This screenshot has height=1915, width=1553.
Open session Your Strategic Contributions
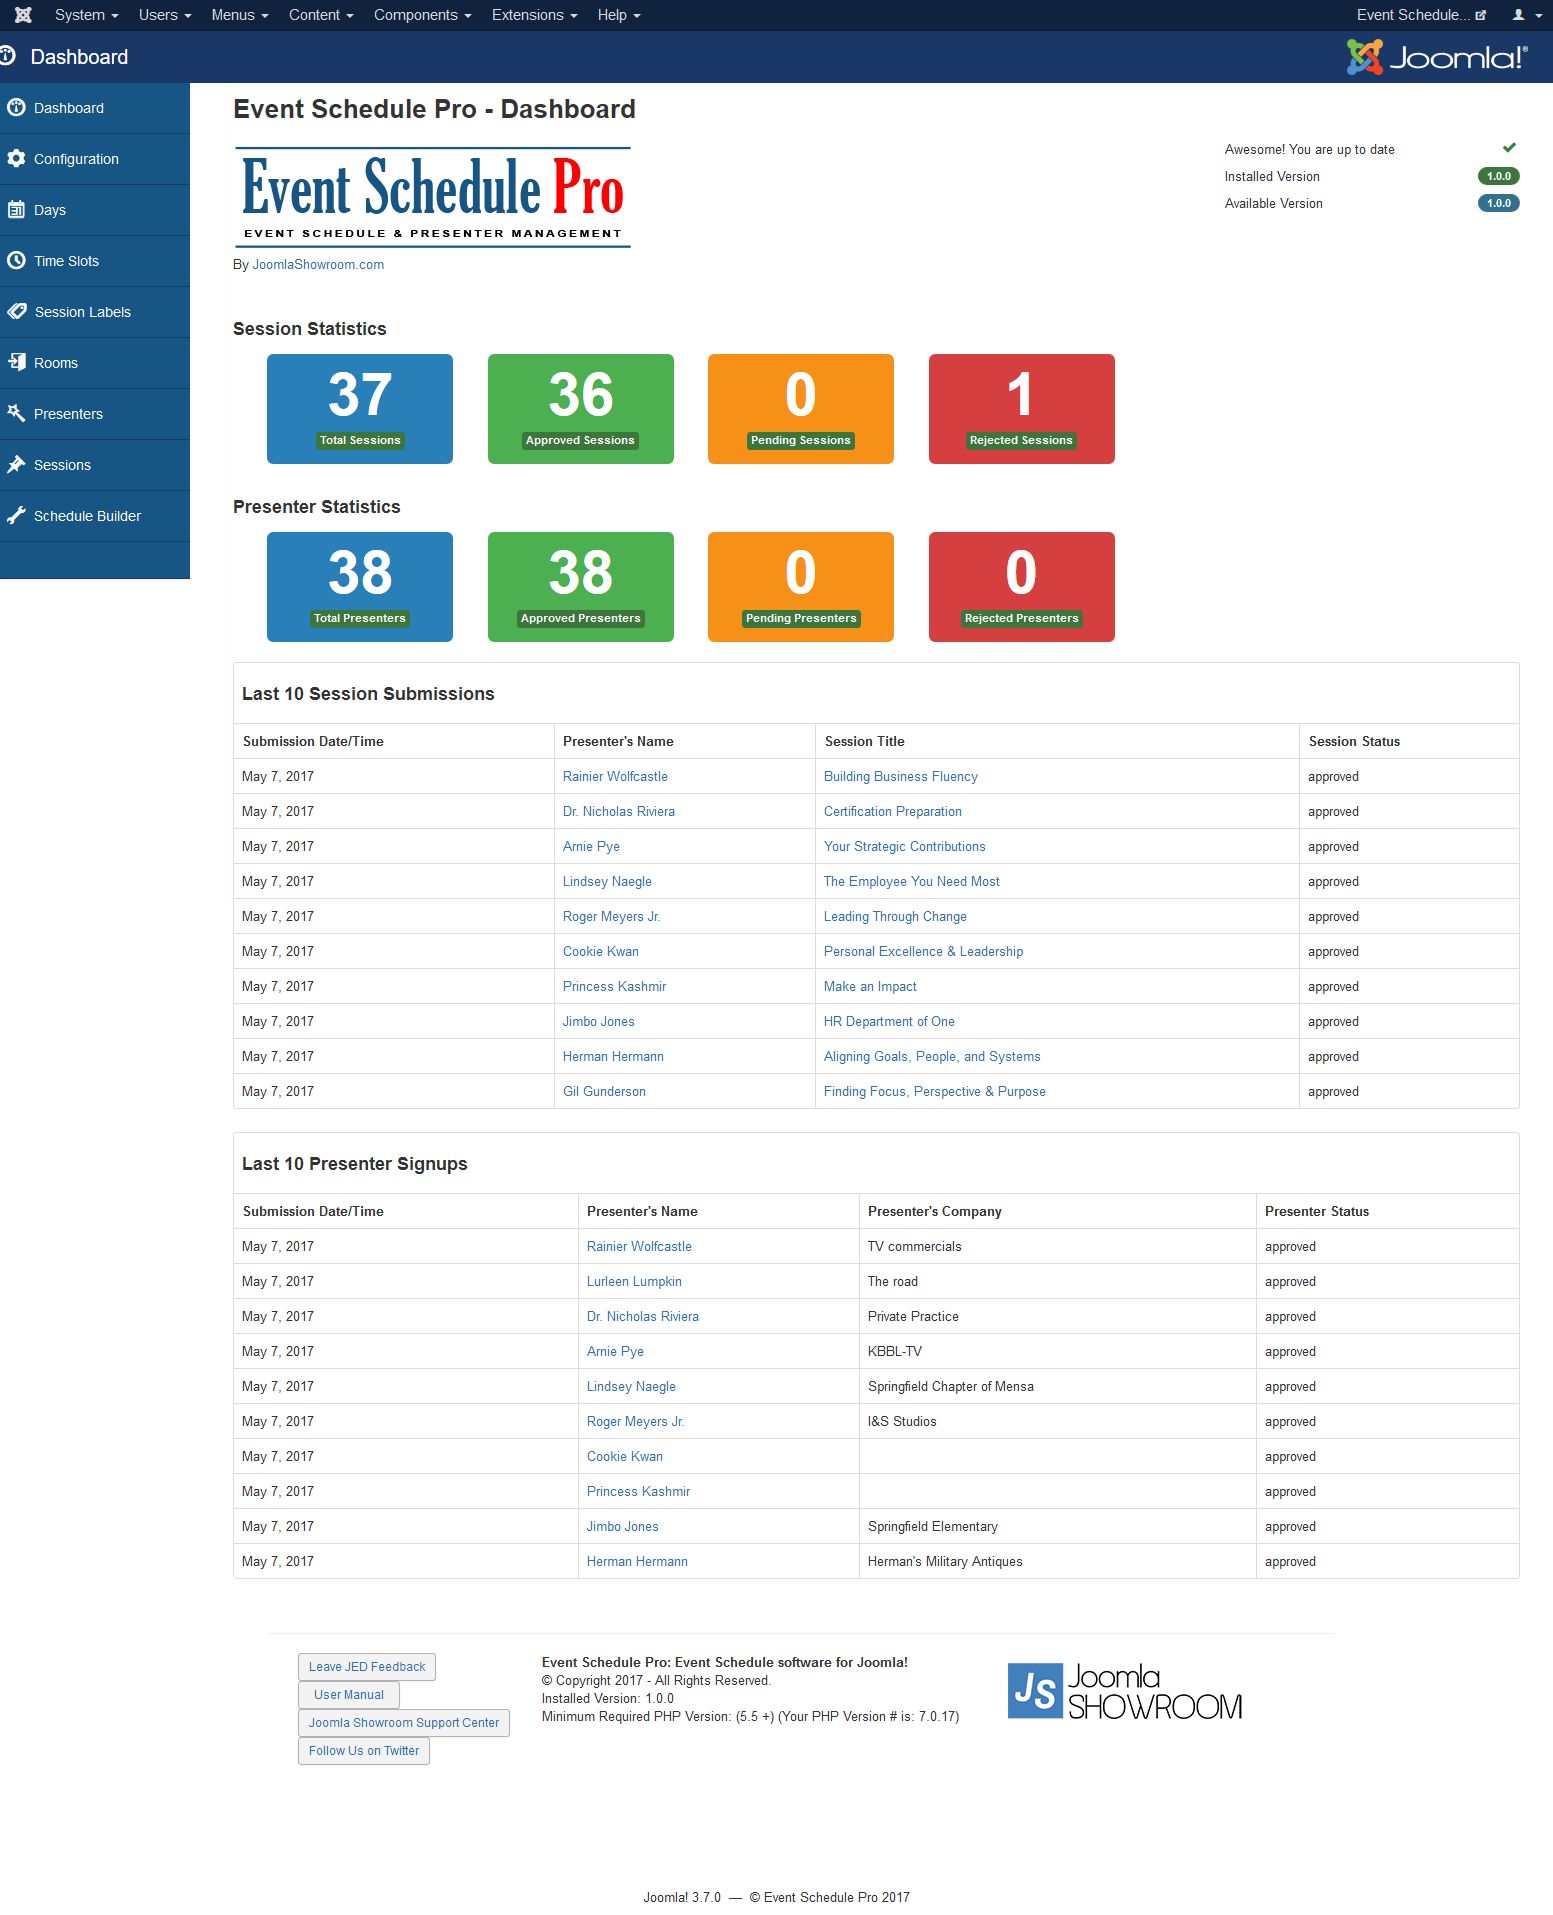pos(905,847)
